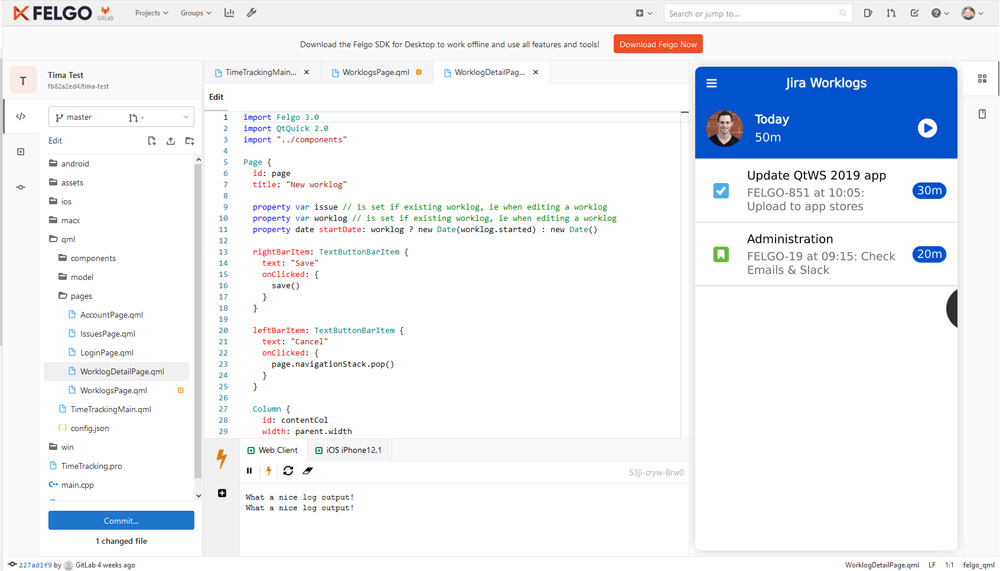The width and height of the screenshot is (1000, 571).
Task: Open the merge requests icon in navbar
Action: pyautogui.click(x=891, y=13)
